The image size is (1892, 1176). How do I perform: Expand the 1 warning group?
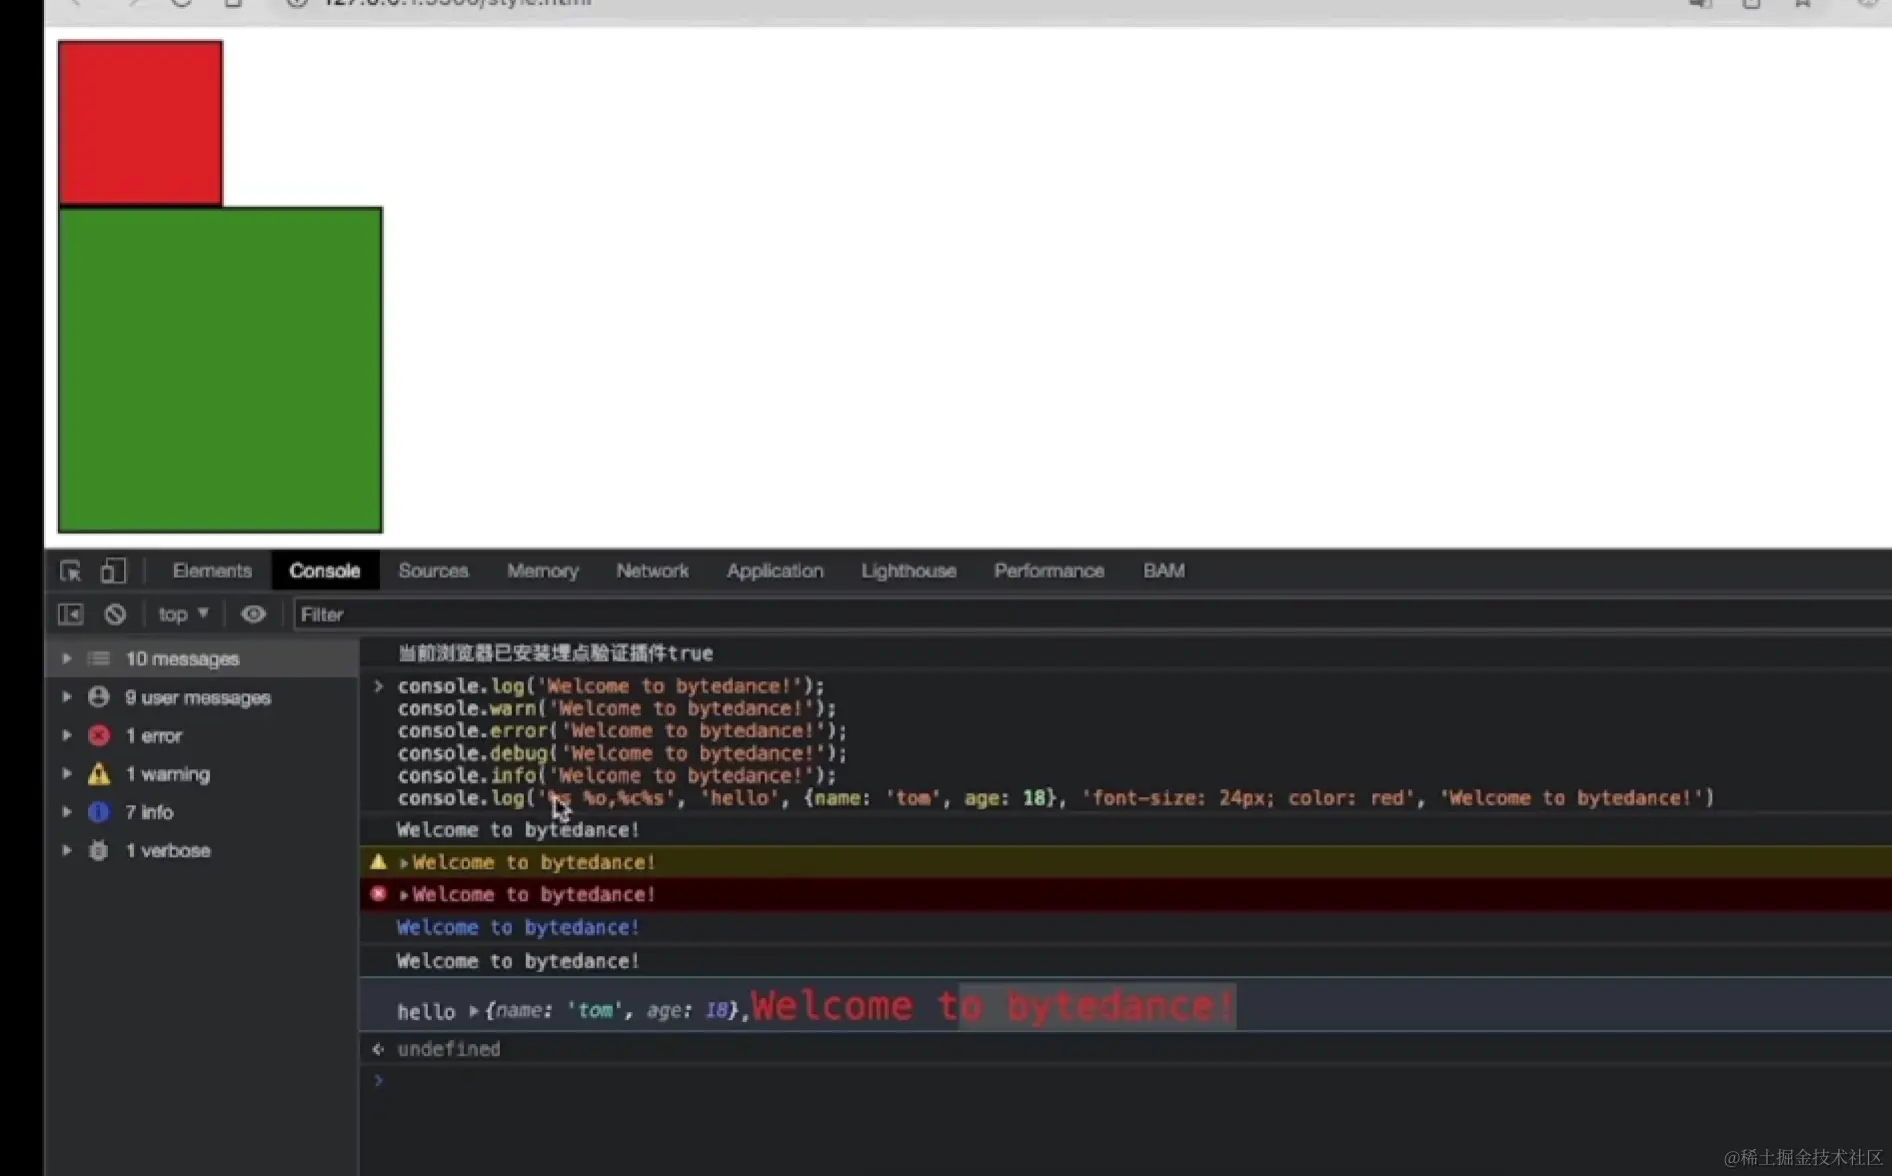tap(67, 773)
